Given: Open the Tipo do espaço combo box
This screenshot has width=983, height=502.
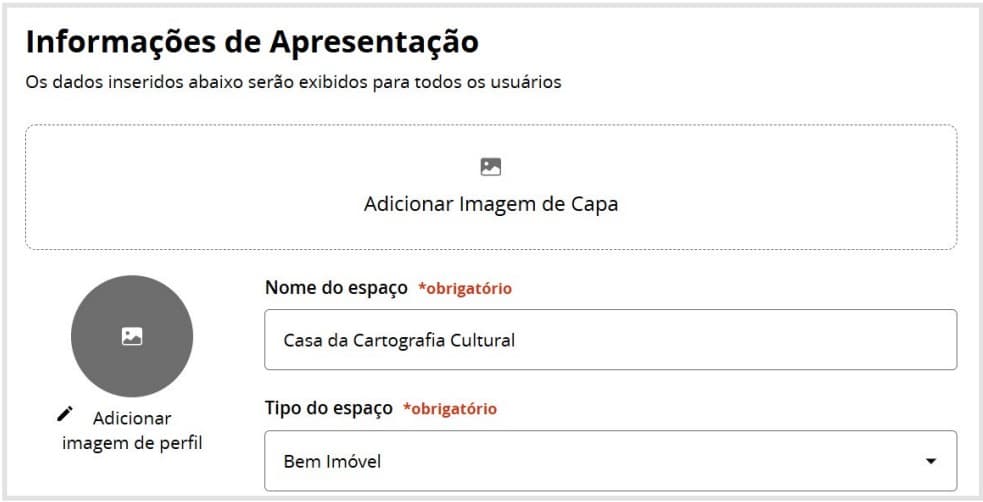Looking at the screenshot, I should (x=610, y=461).
